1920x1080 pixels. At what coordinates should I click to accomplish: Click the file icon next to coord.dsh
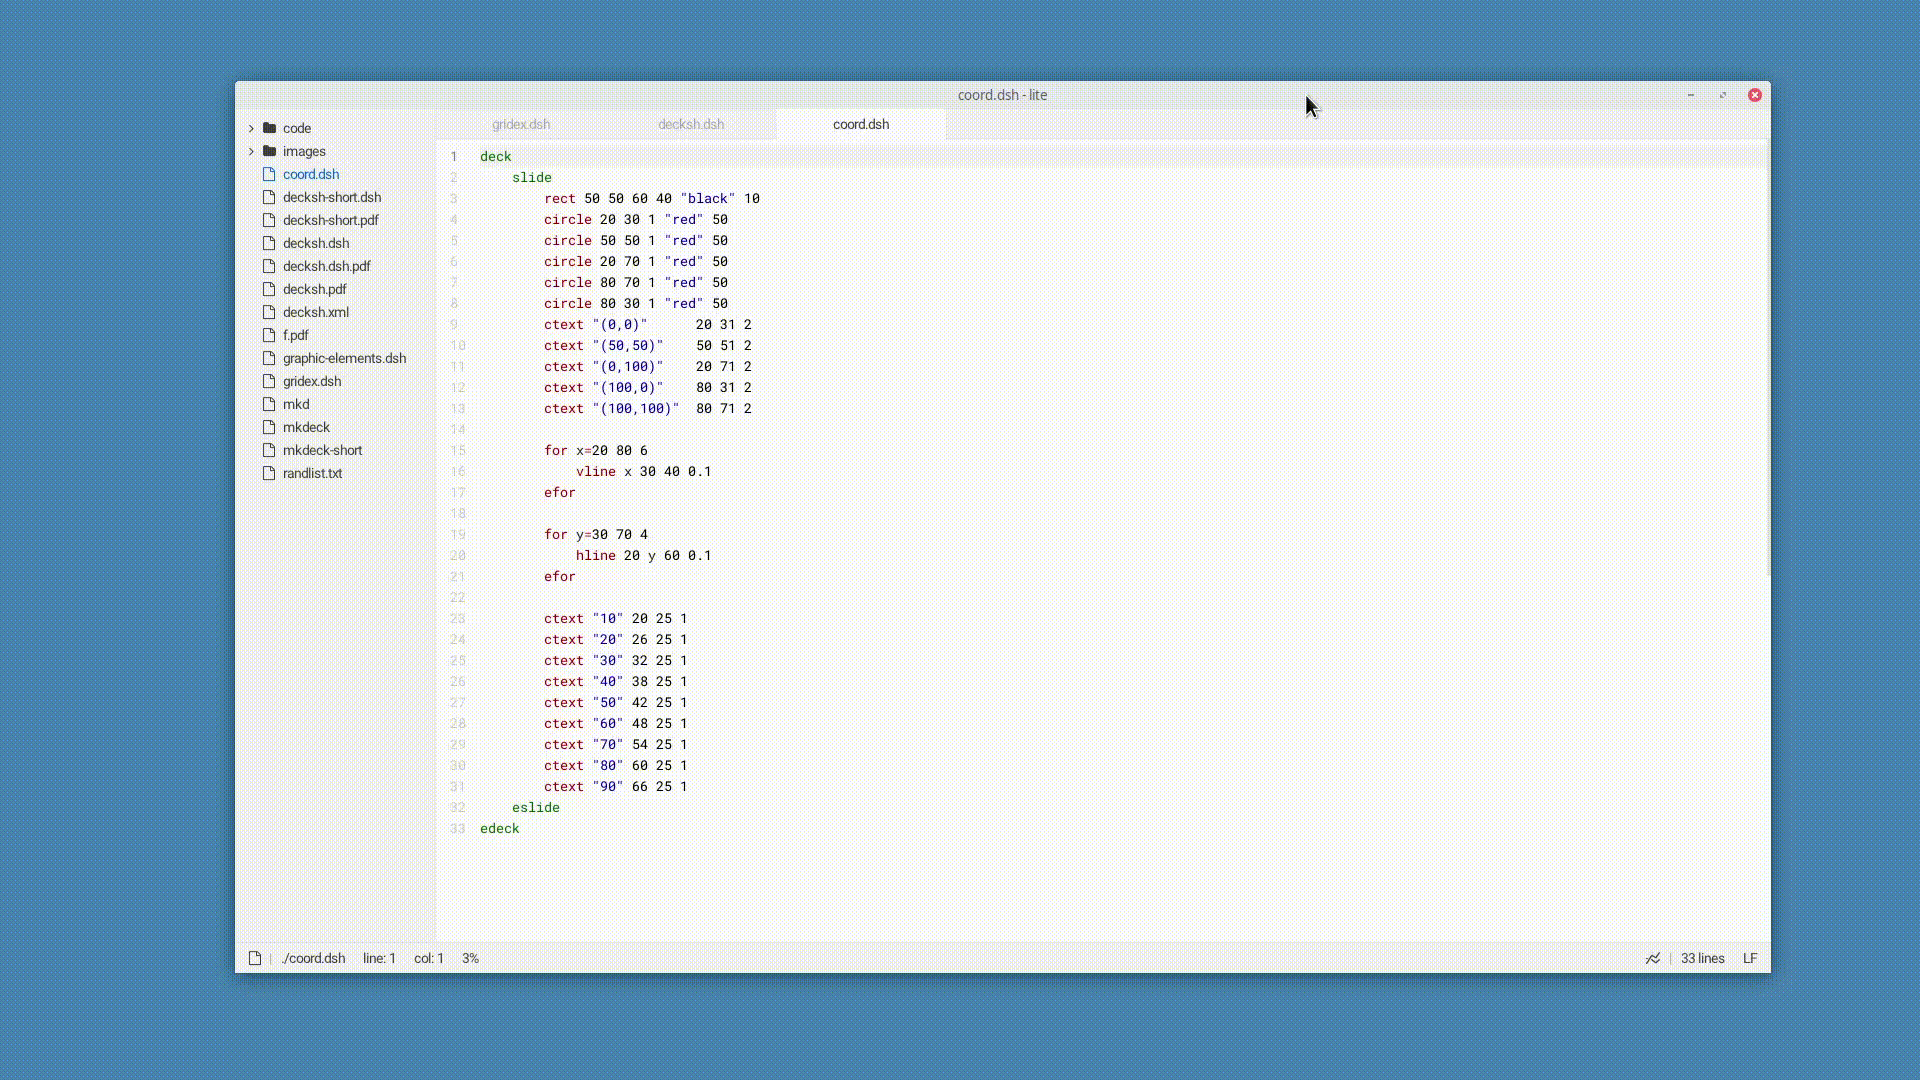coord(268,174)
